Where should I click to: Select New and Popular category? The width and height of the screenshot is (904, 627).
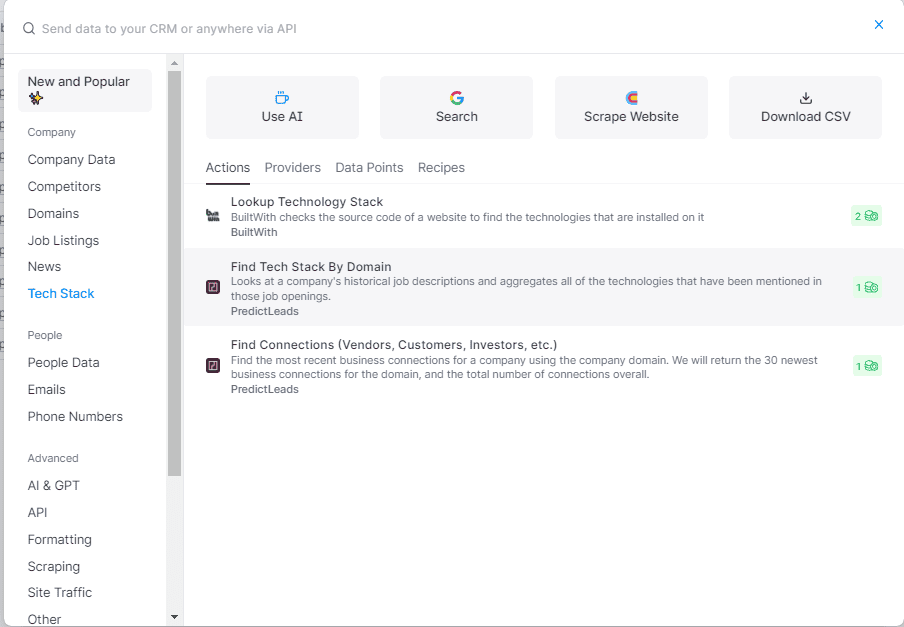pos(85,90)
